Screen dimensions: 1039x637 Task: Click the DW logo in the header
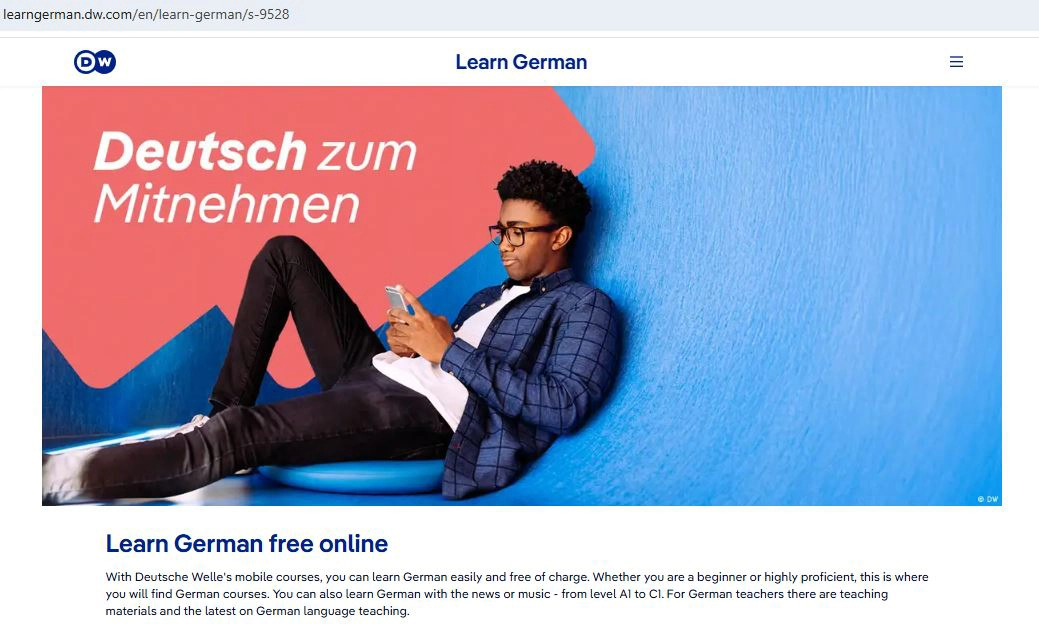(x=95, y=62)
